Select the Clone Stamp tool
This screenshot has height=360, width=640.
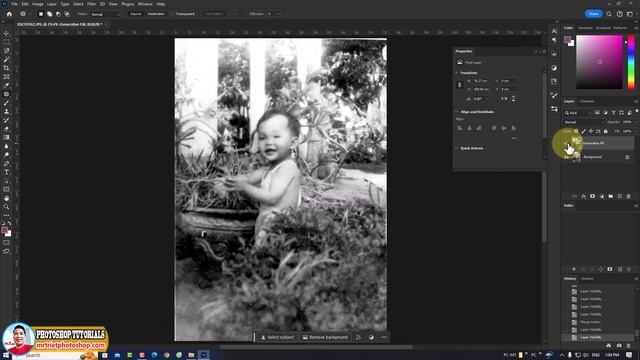tap(6, 111)
